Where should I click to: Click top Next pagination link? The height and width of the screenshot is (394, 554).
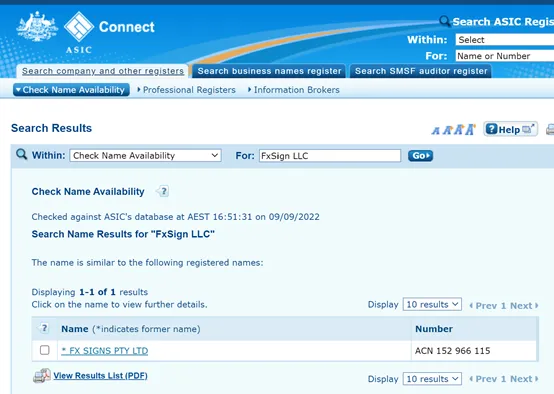coord(524,306)
